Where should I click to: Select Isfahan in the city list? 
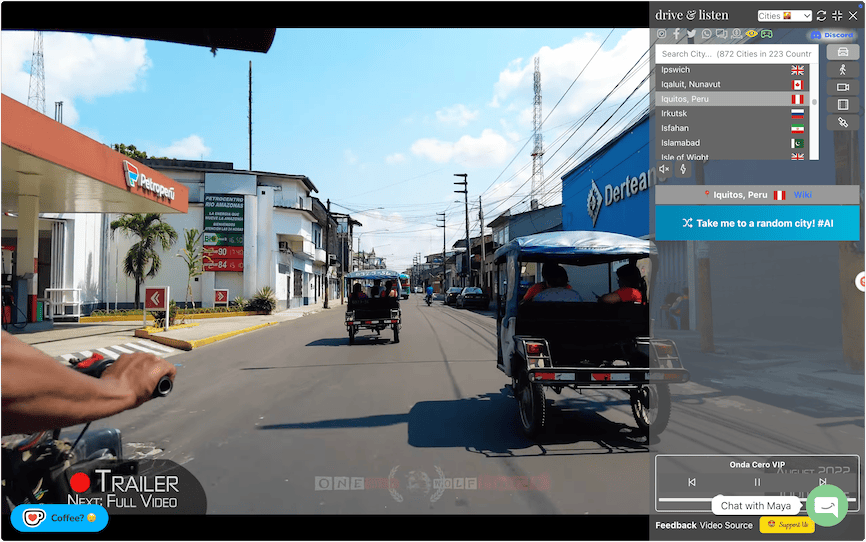pyautogui.click(x=732, y=128)
